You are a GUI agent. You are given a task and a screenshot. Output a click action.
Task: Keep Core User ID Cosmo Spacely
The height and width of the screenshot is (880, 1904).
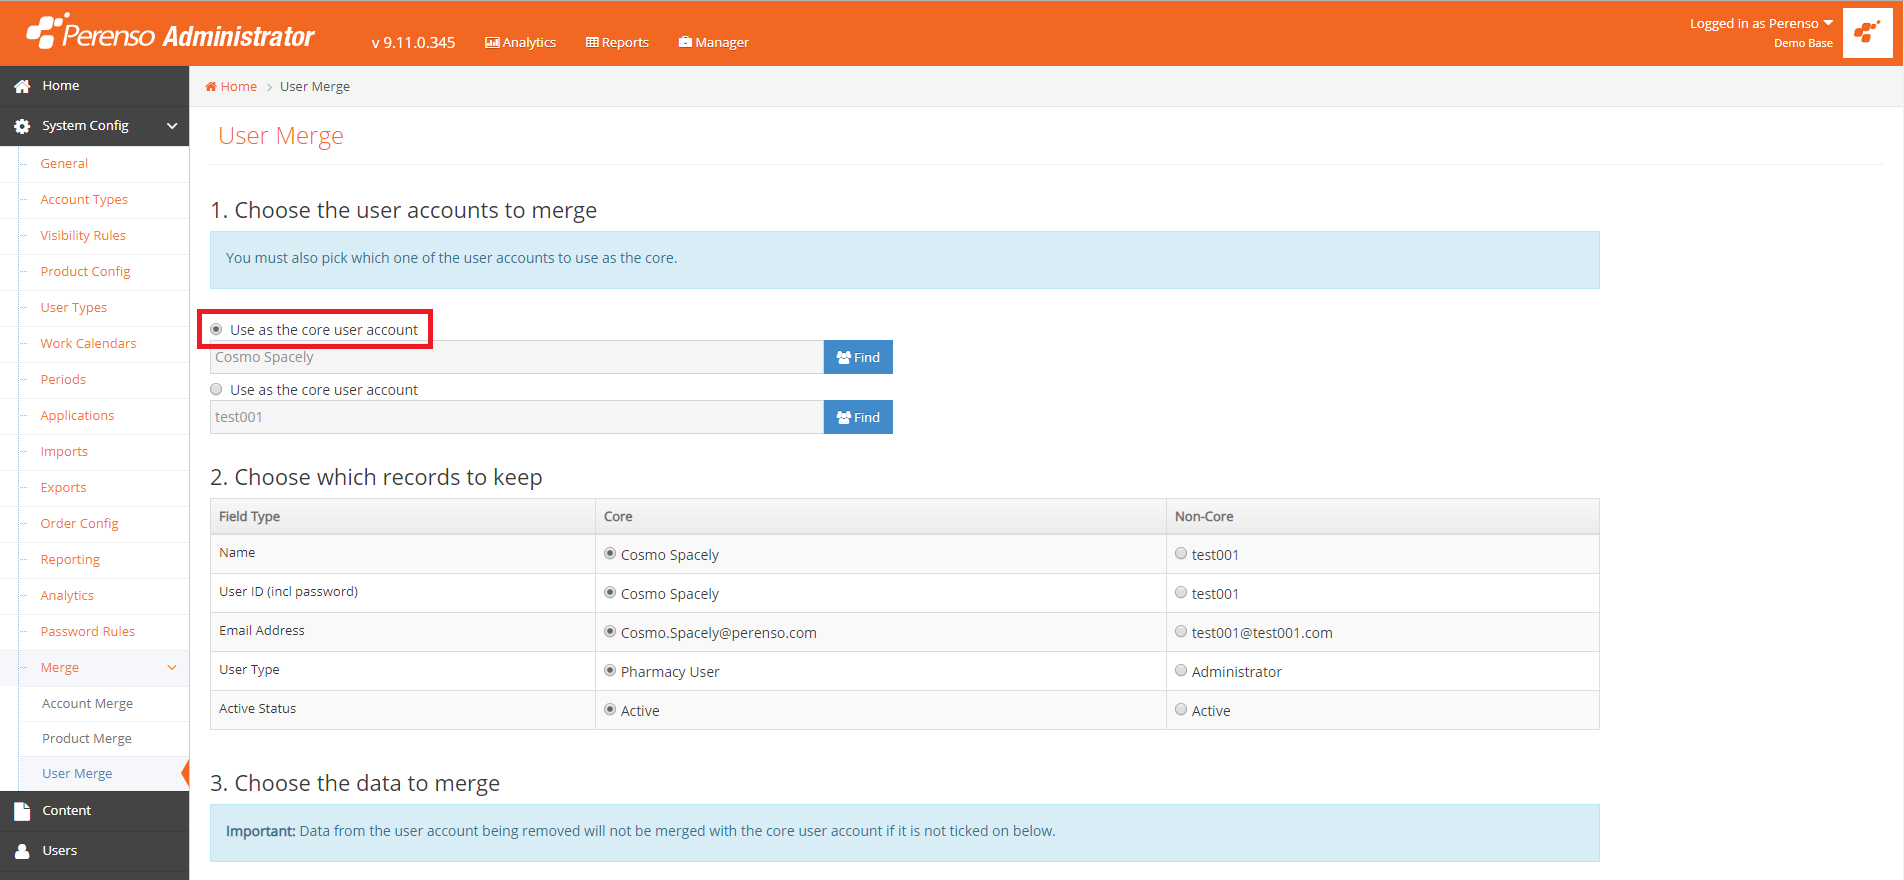(610, 592)
